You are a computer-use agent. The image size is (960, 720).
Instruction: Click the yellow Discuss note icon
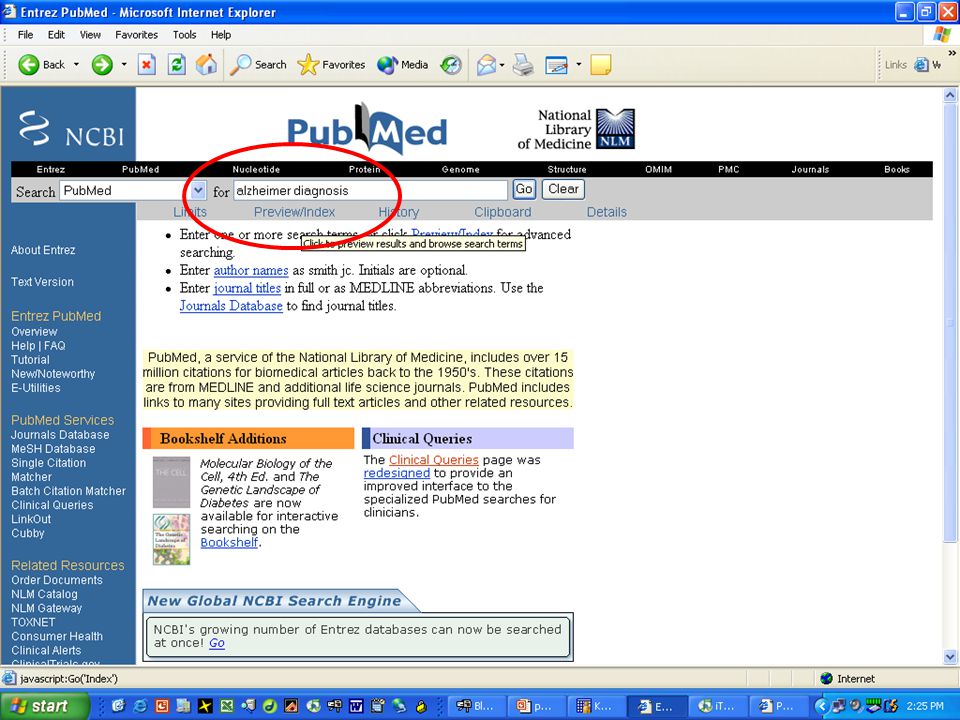click(601, 64)
